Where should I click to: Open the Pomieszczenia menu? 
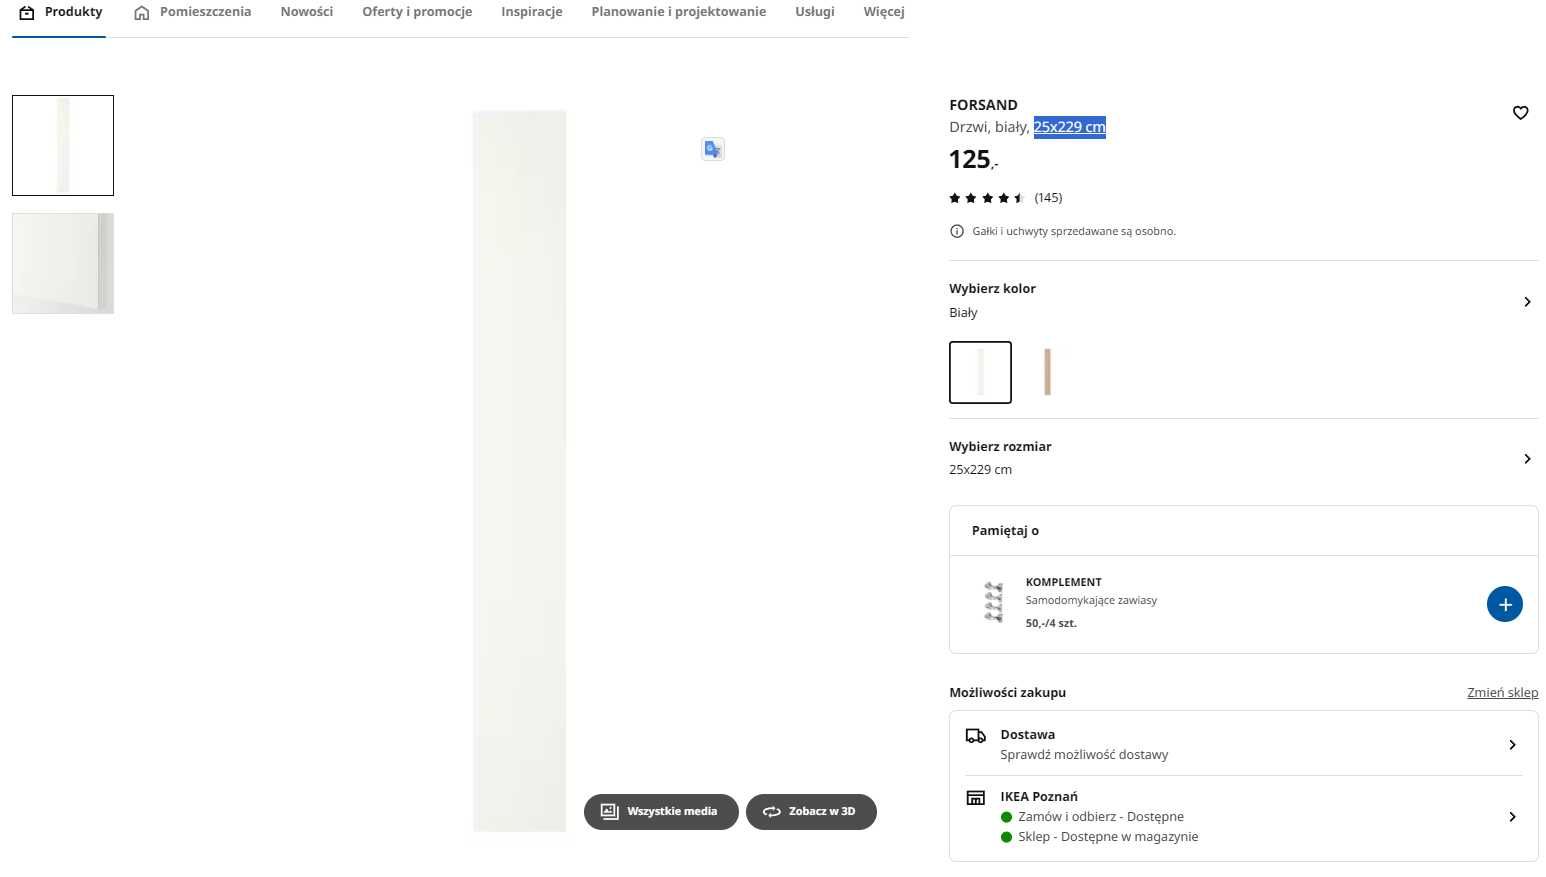pos(193,12)
